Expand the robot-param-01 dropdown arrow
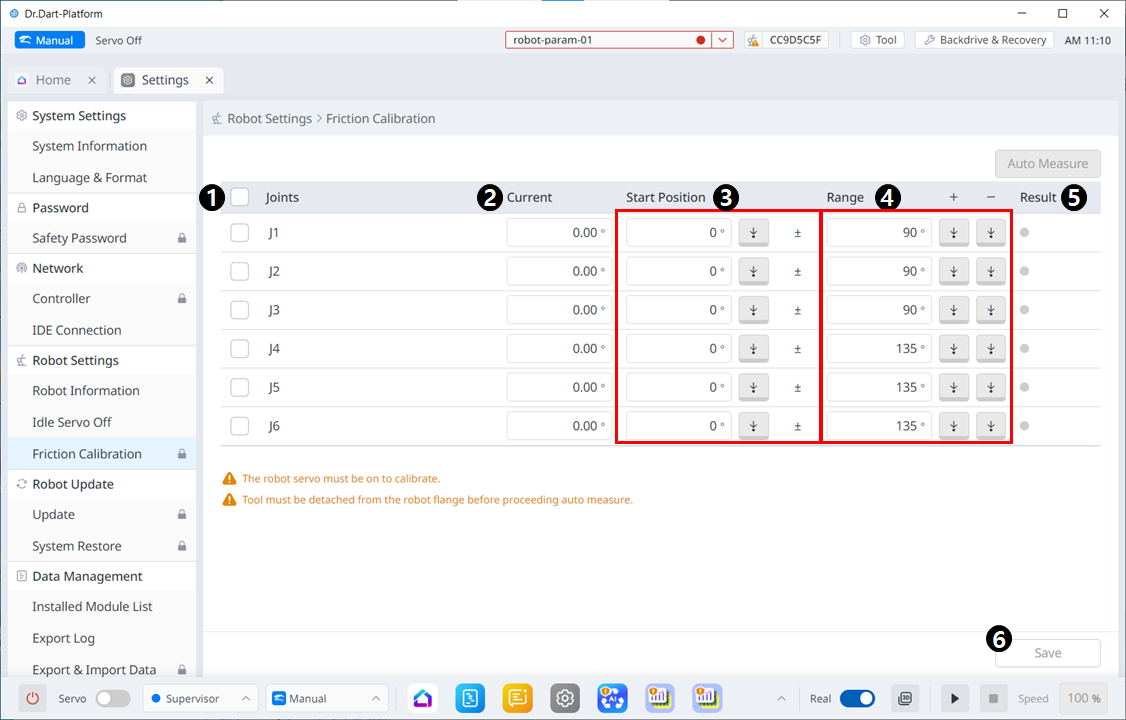Viewport: 1126px width, 720px height. pyautogui.click(x=723, y=40)
